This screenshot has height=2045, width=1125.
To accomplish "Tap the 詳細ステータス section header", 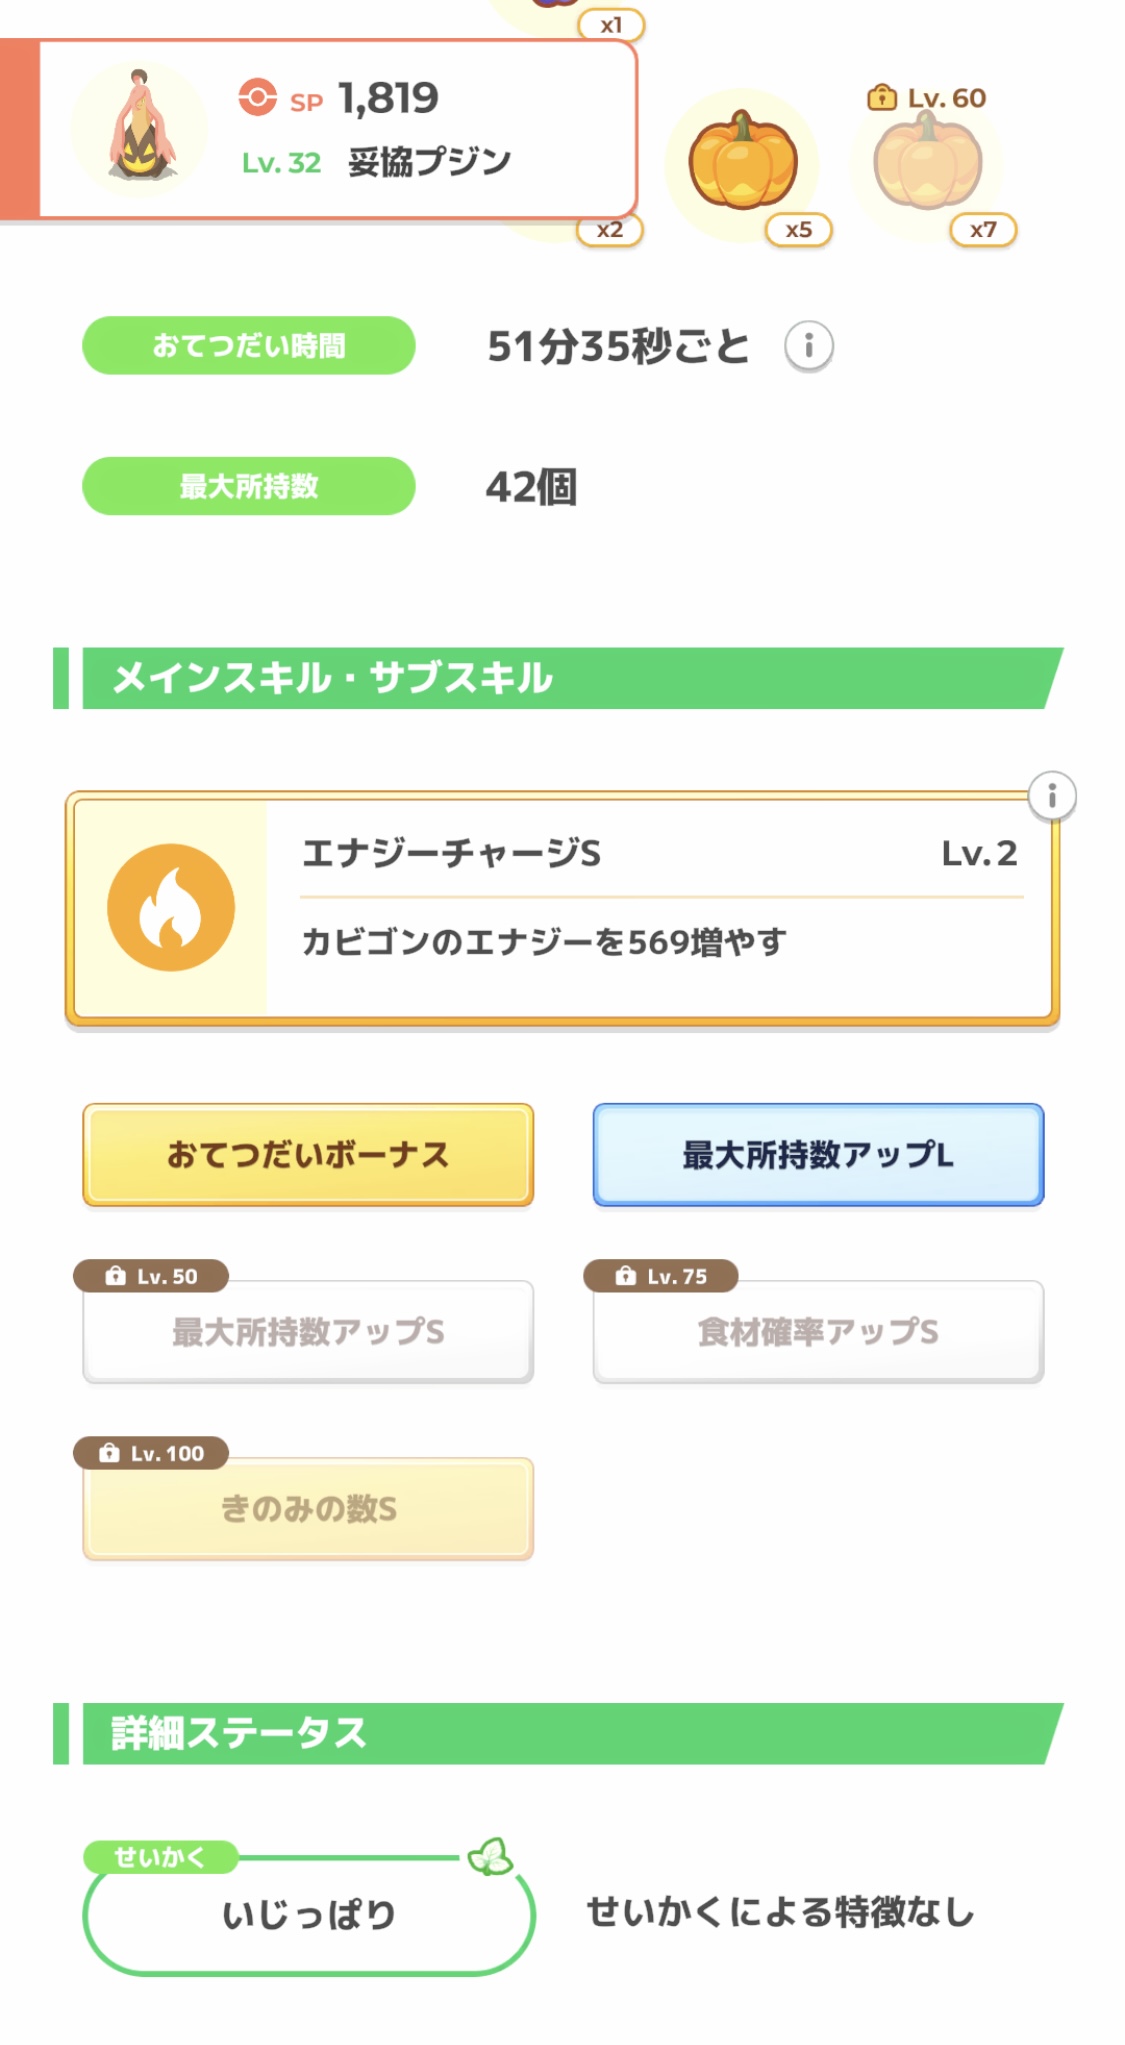I will (560, 1733).
